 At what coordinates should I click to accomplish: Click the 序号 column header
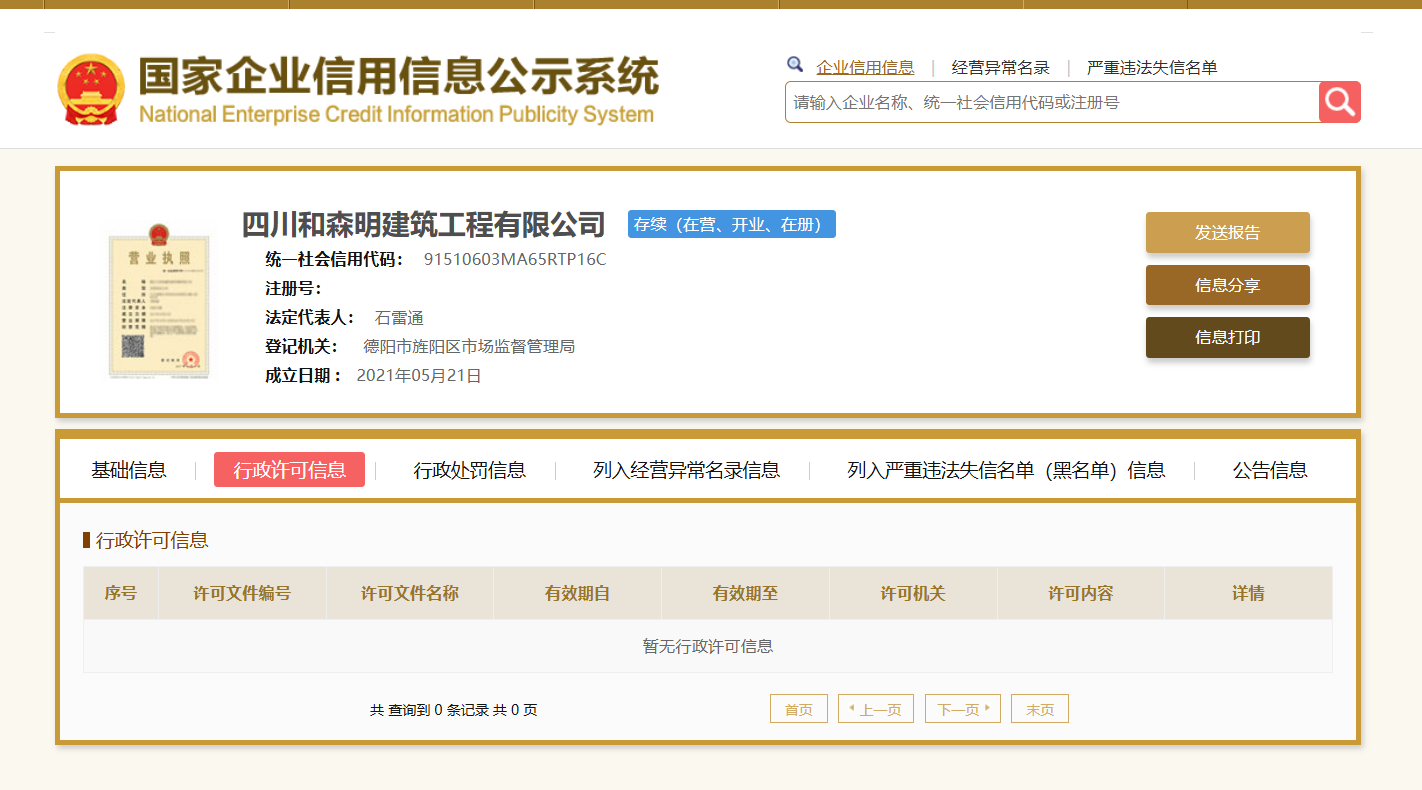coord(121,593)
